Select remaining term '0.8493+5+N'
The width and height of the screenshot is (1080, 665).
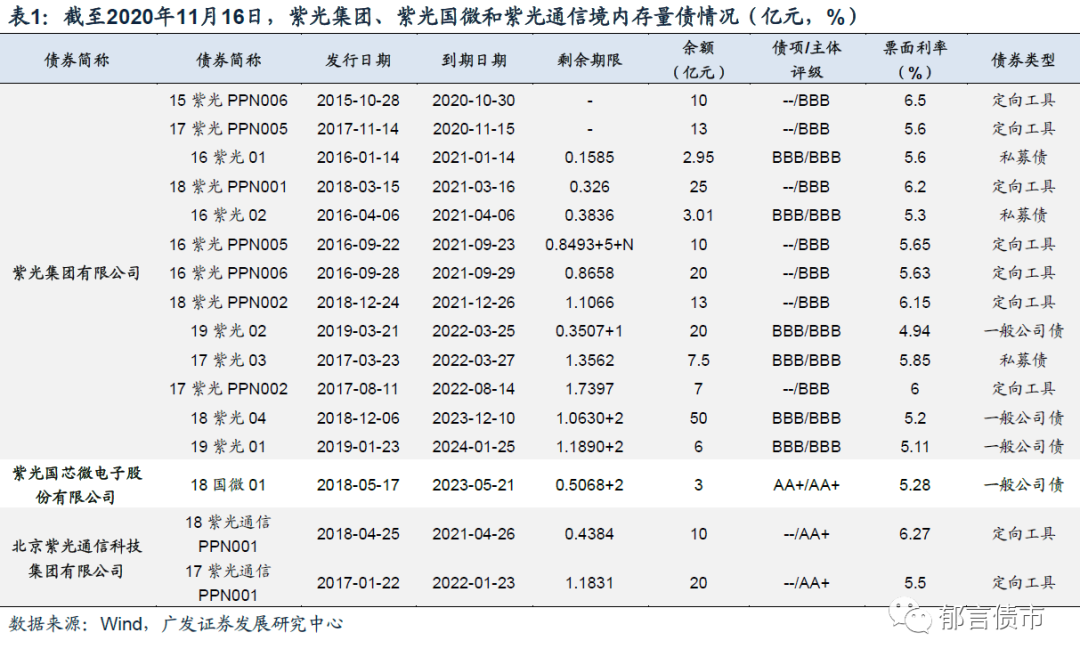590,245
